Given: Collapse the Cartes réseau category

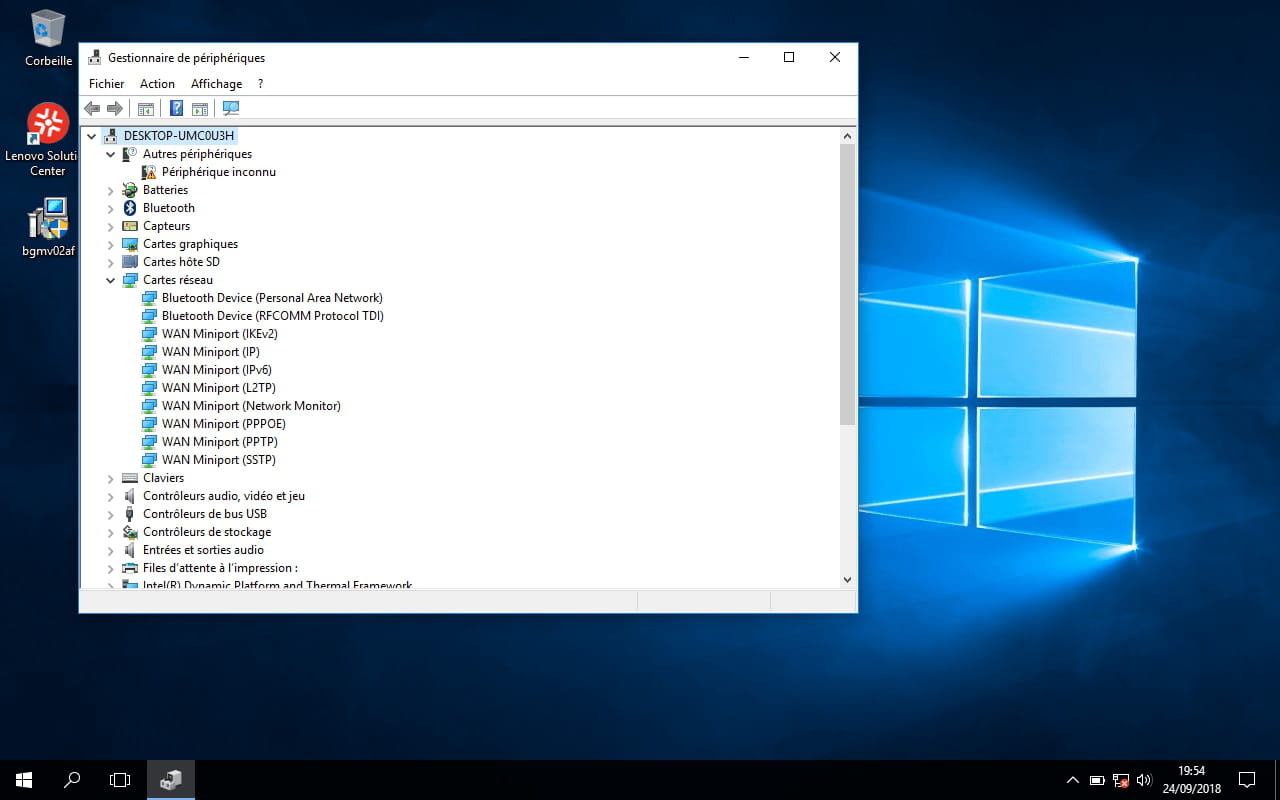Looking at the screenshot, I should [111, 280].
